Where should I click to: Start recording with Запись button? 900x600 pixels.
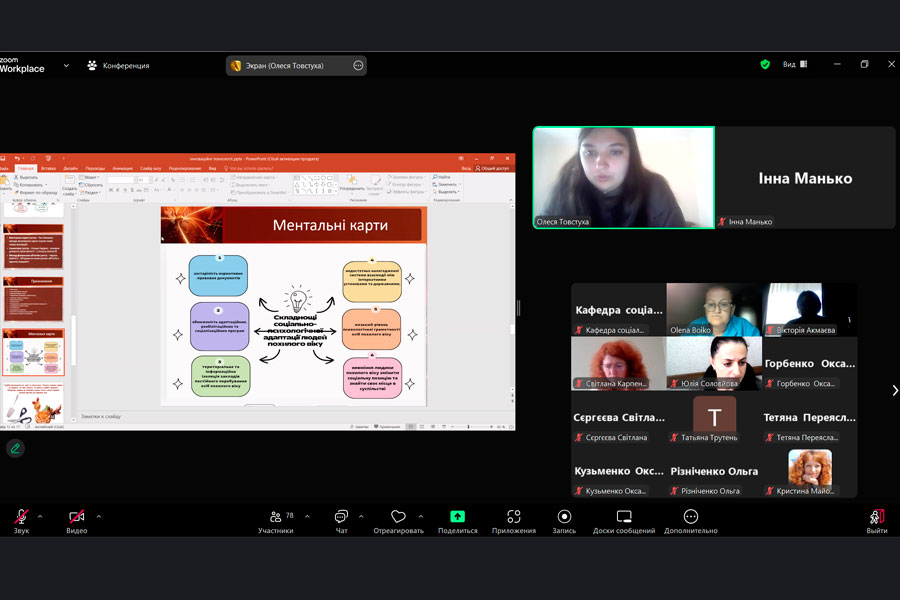(564, 521)
